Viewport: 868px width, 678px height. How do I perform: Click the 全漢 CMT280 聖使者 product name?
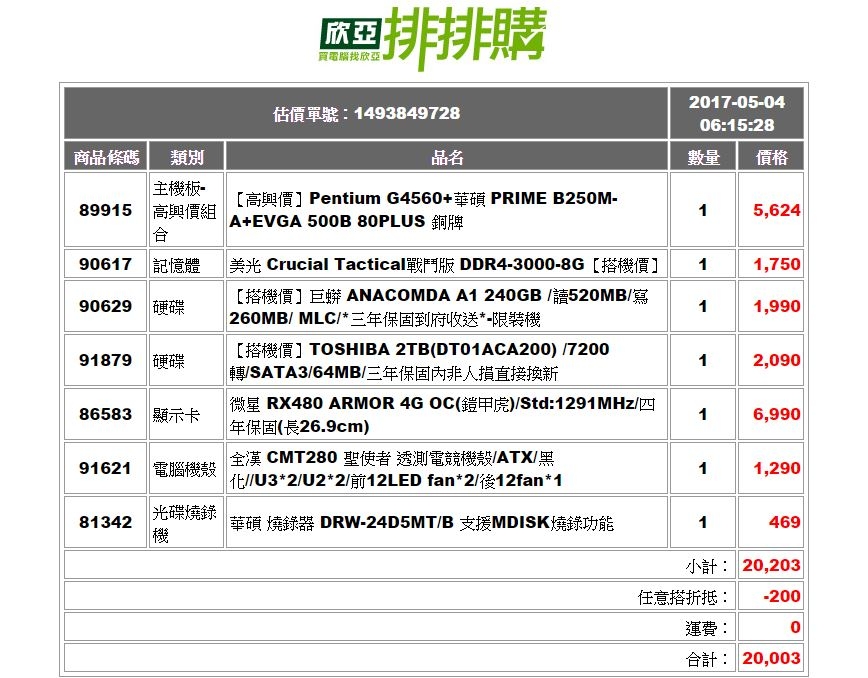click(x=396, y=468)
